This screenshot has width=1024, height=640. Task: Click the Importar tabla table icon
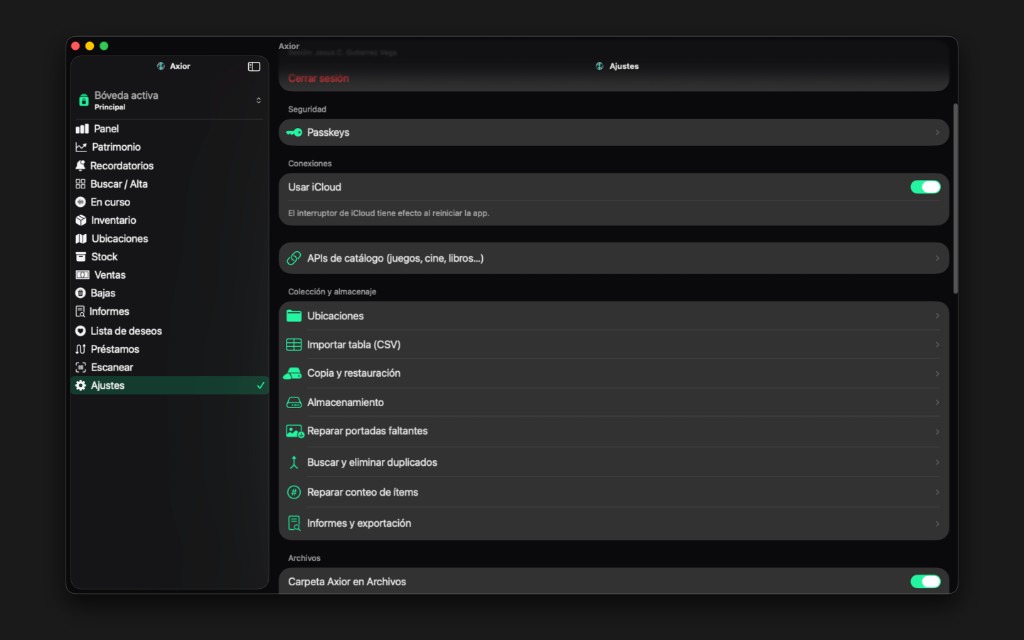[294, 344]
